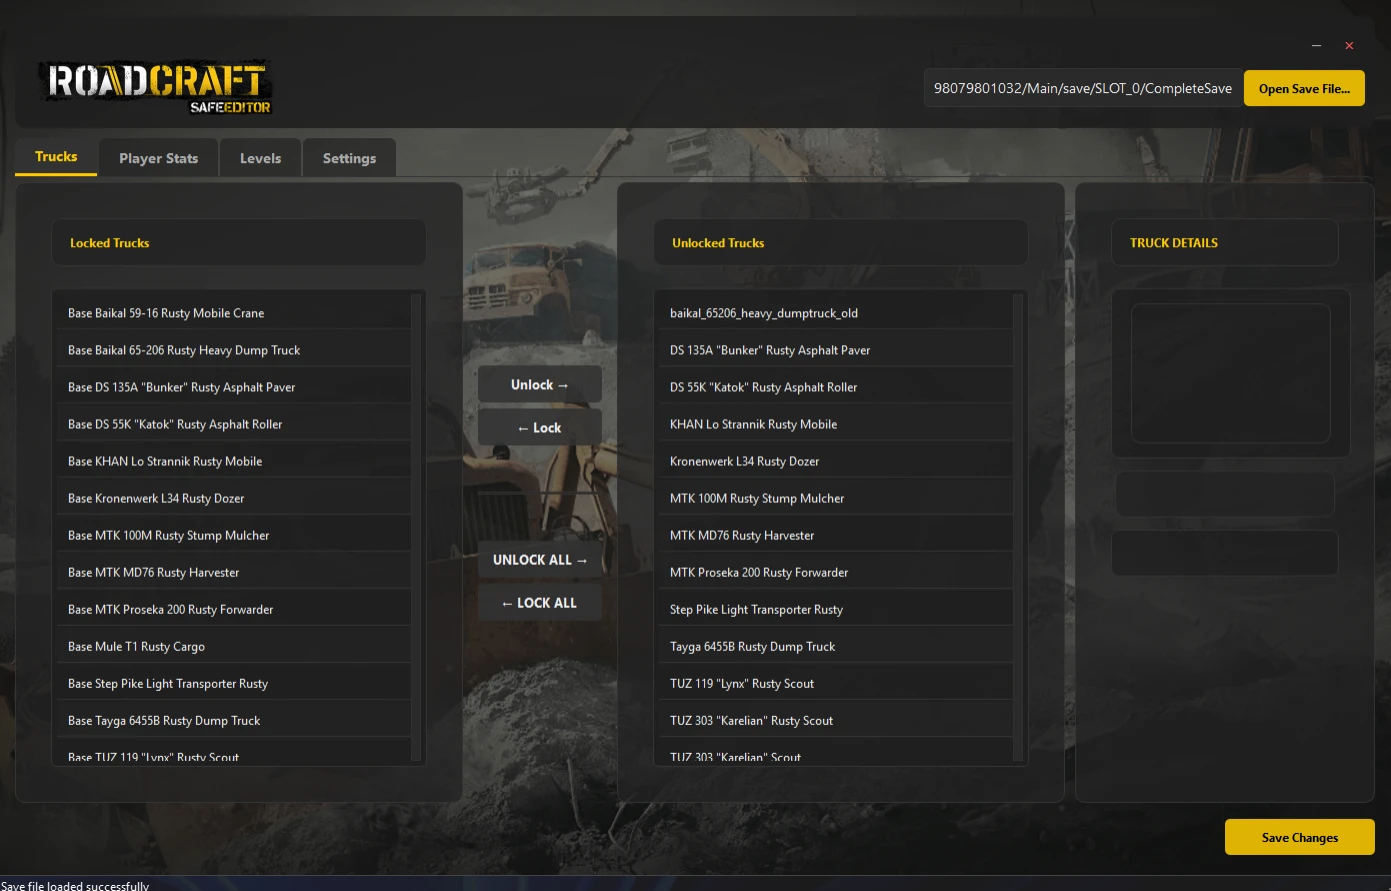Choose Base DS 135A "Bunker" Rusty Asphalt Paver

[x=232, y=387]
